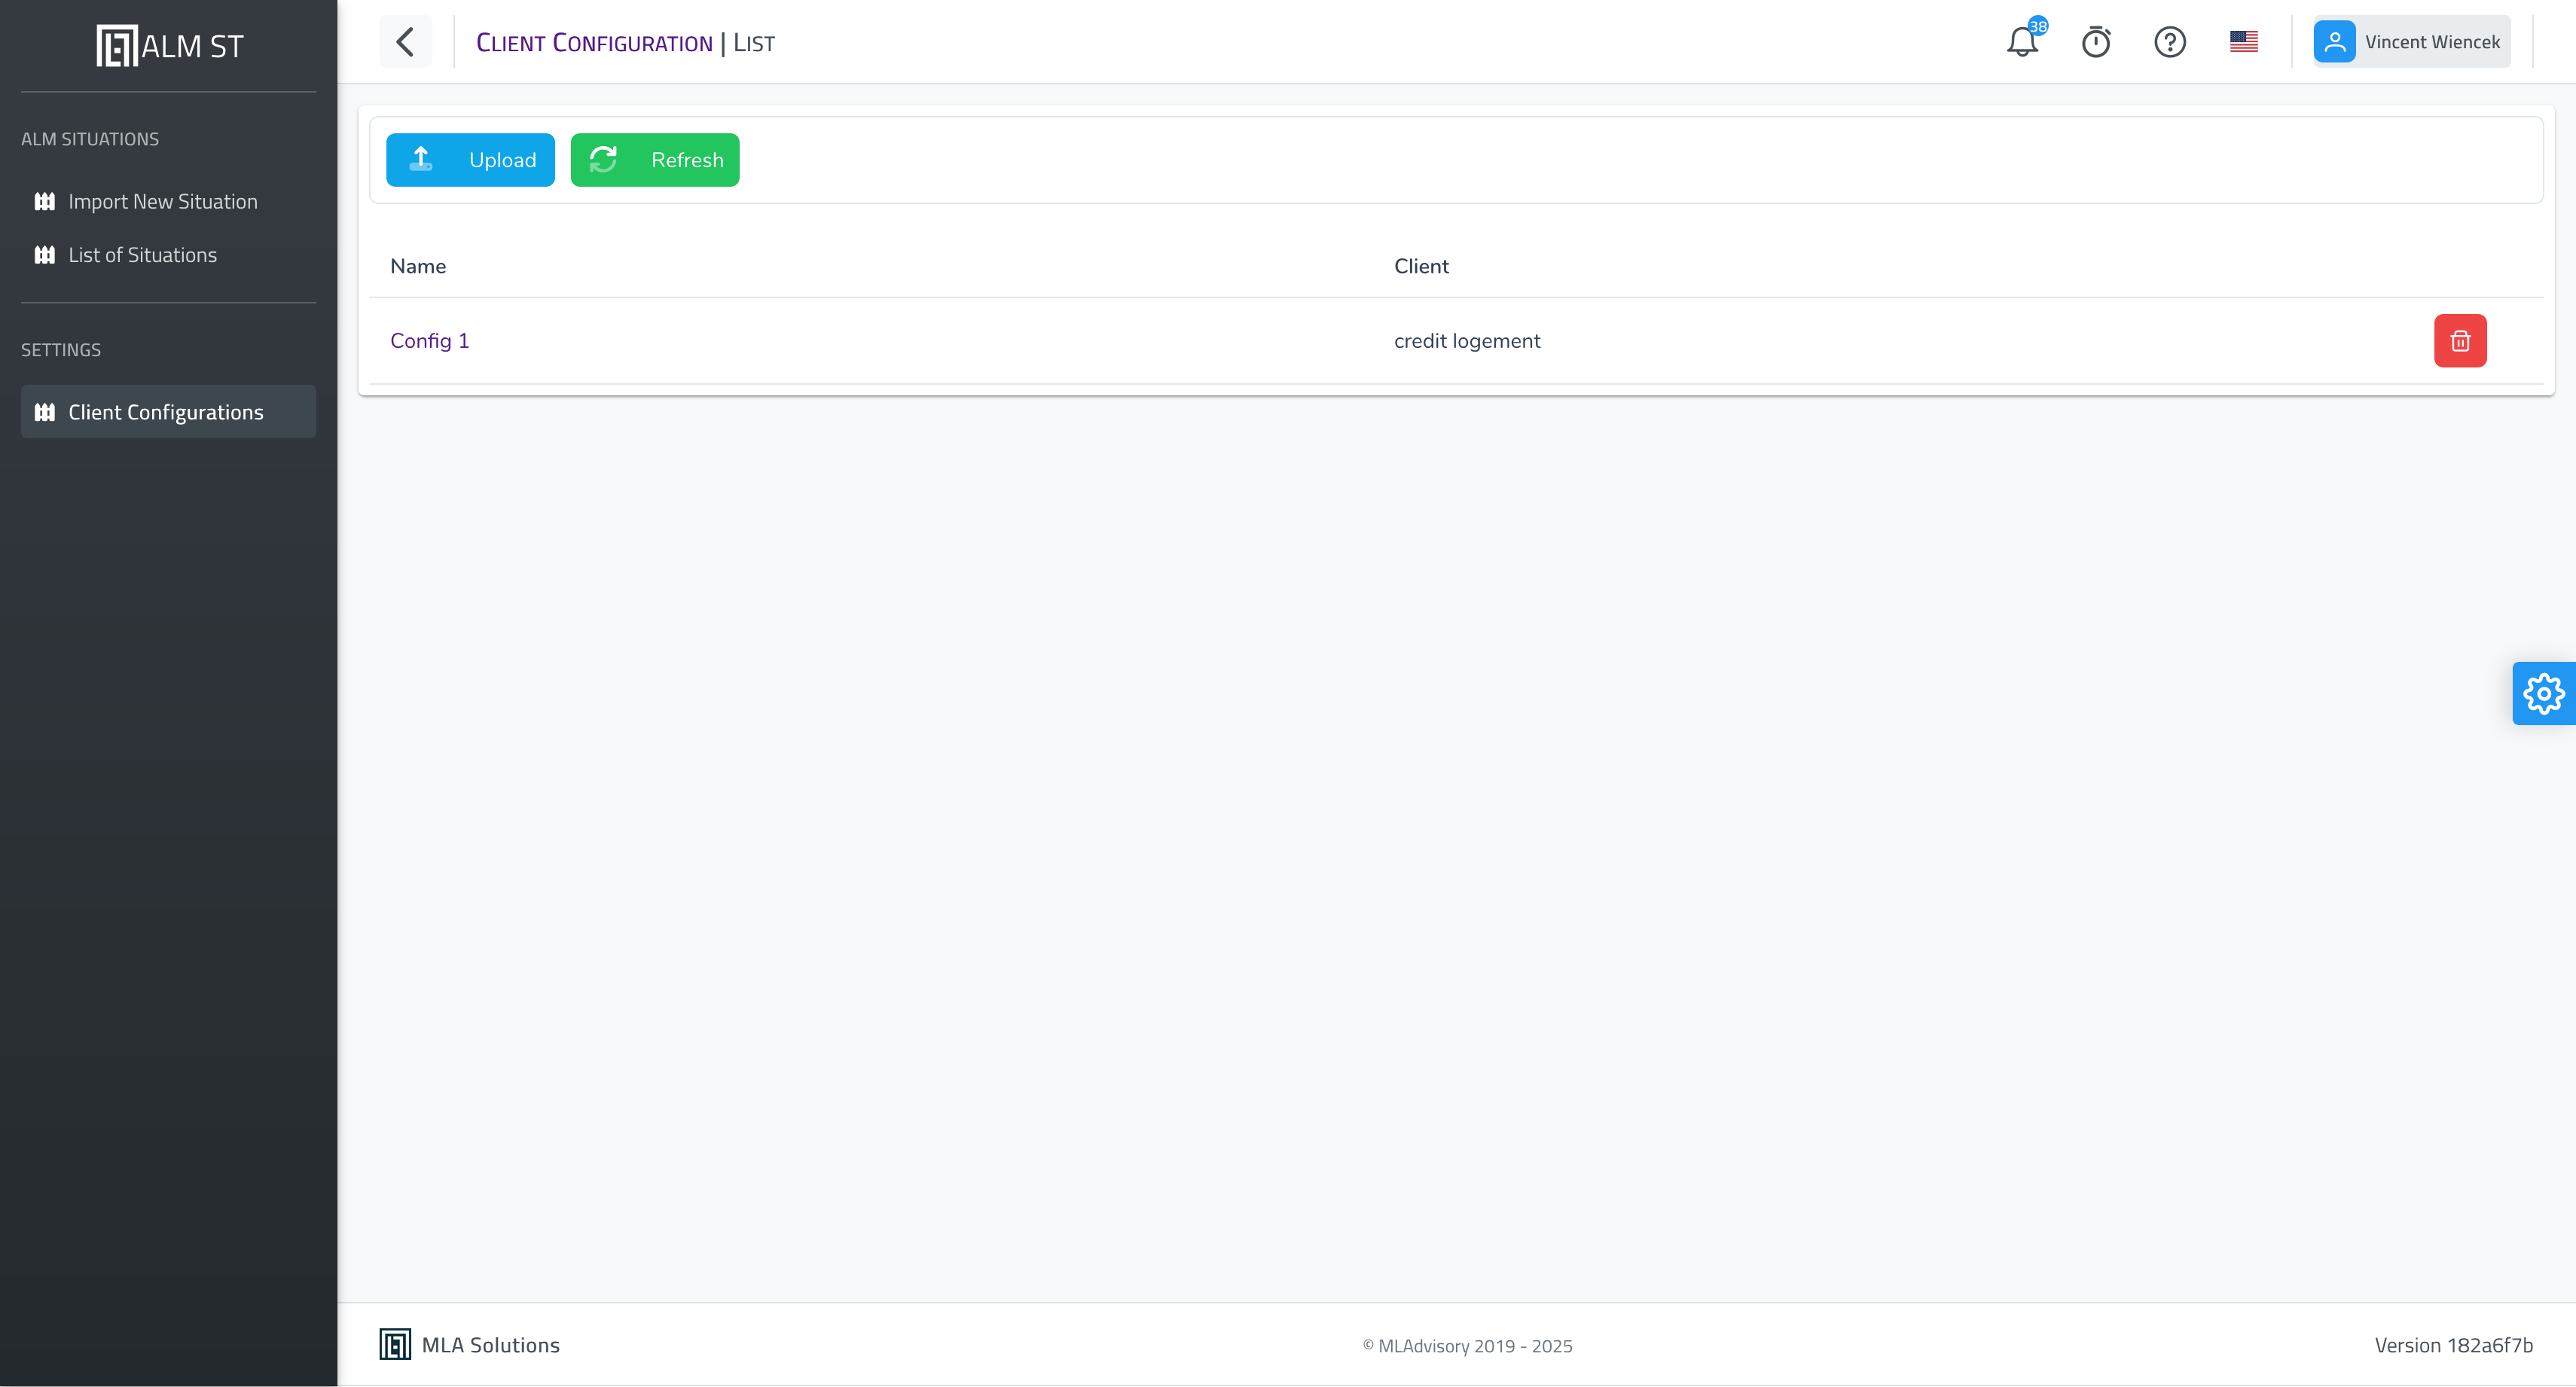Click the back arrow in header
Image resolution: width=2576 pixels, height=1387 pixels.
[x=405, y=42]
